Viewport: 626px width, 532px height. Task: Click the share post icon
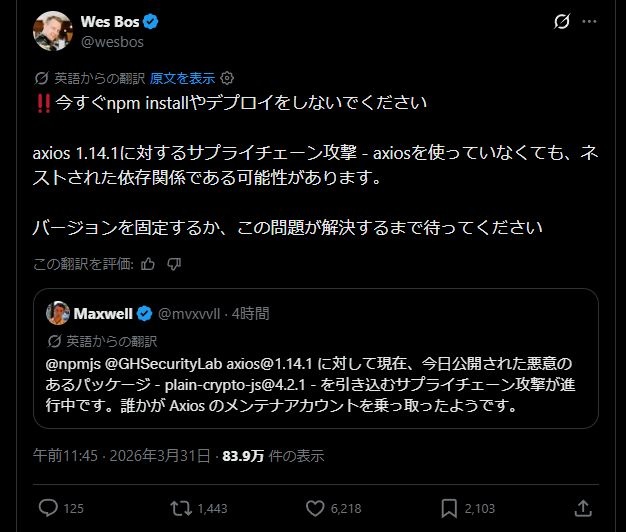[x=587, y=508]
